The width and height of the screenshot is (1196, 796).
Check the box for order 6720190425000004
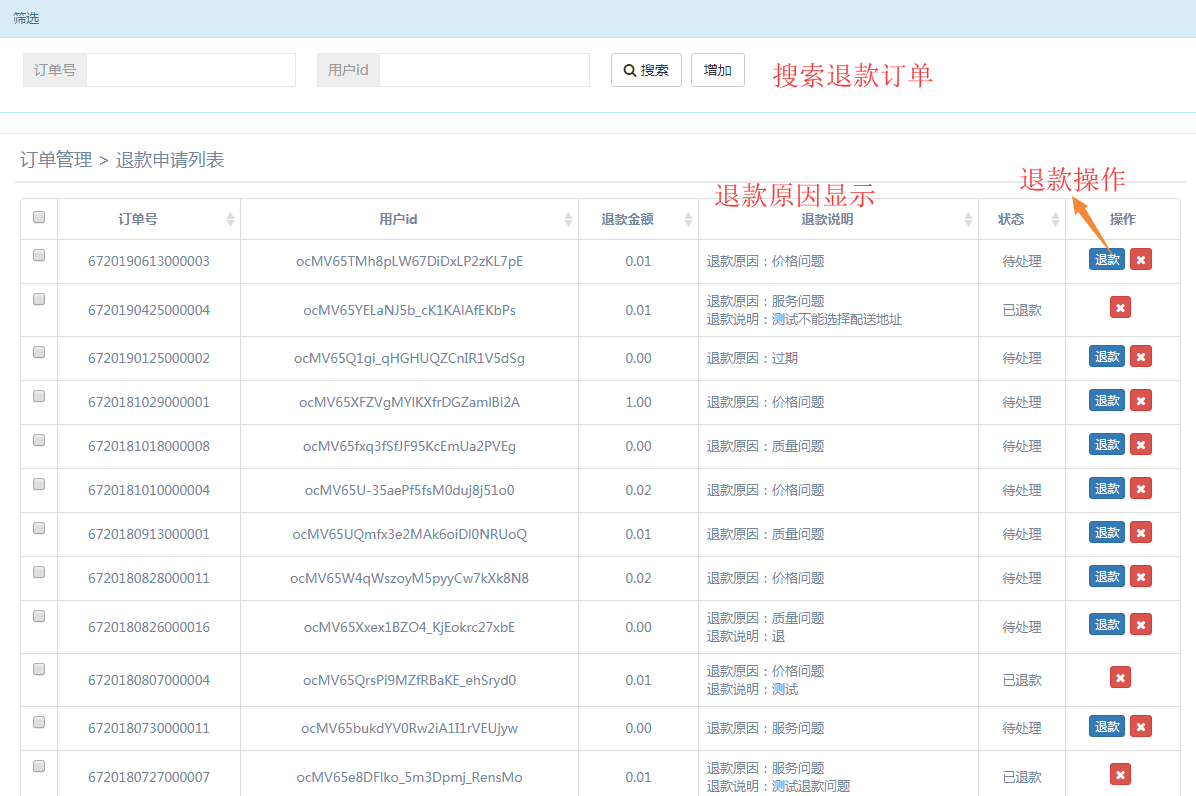click(x=39, y=300)
